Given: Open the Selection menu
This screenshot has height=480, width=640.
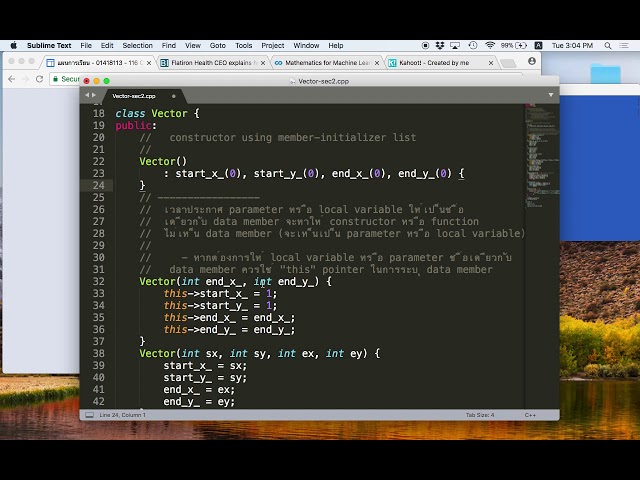Looking at the screenshot, I should coord(138,45).
